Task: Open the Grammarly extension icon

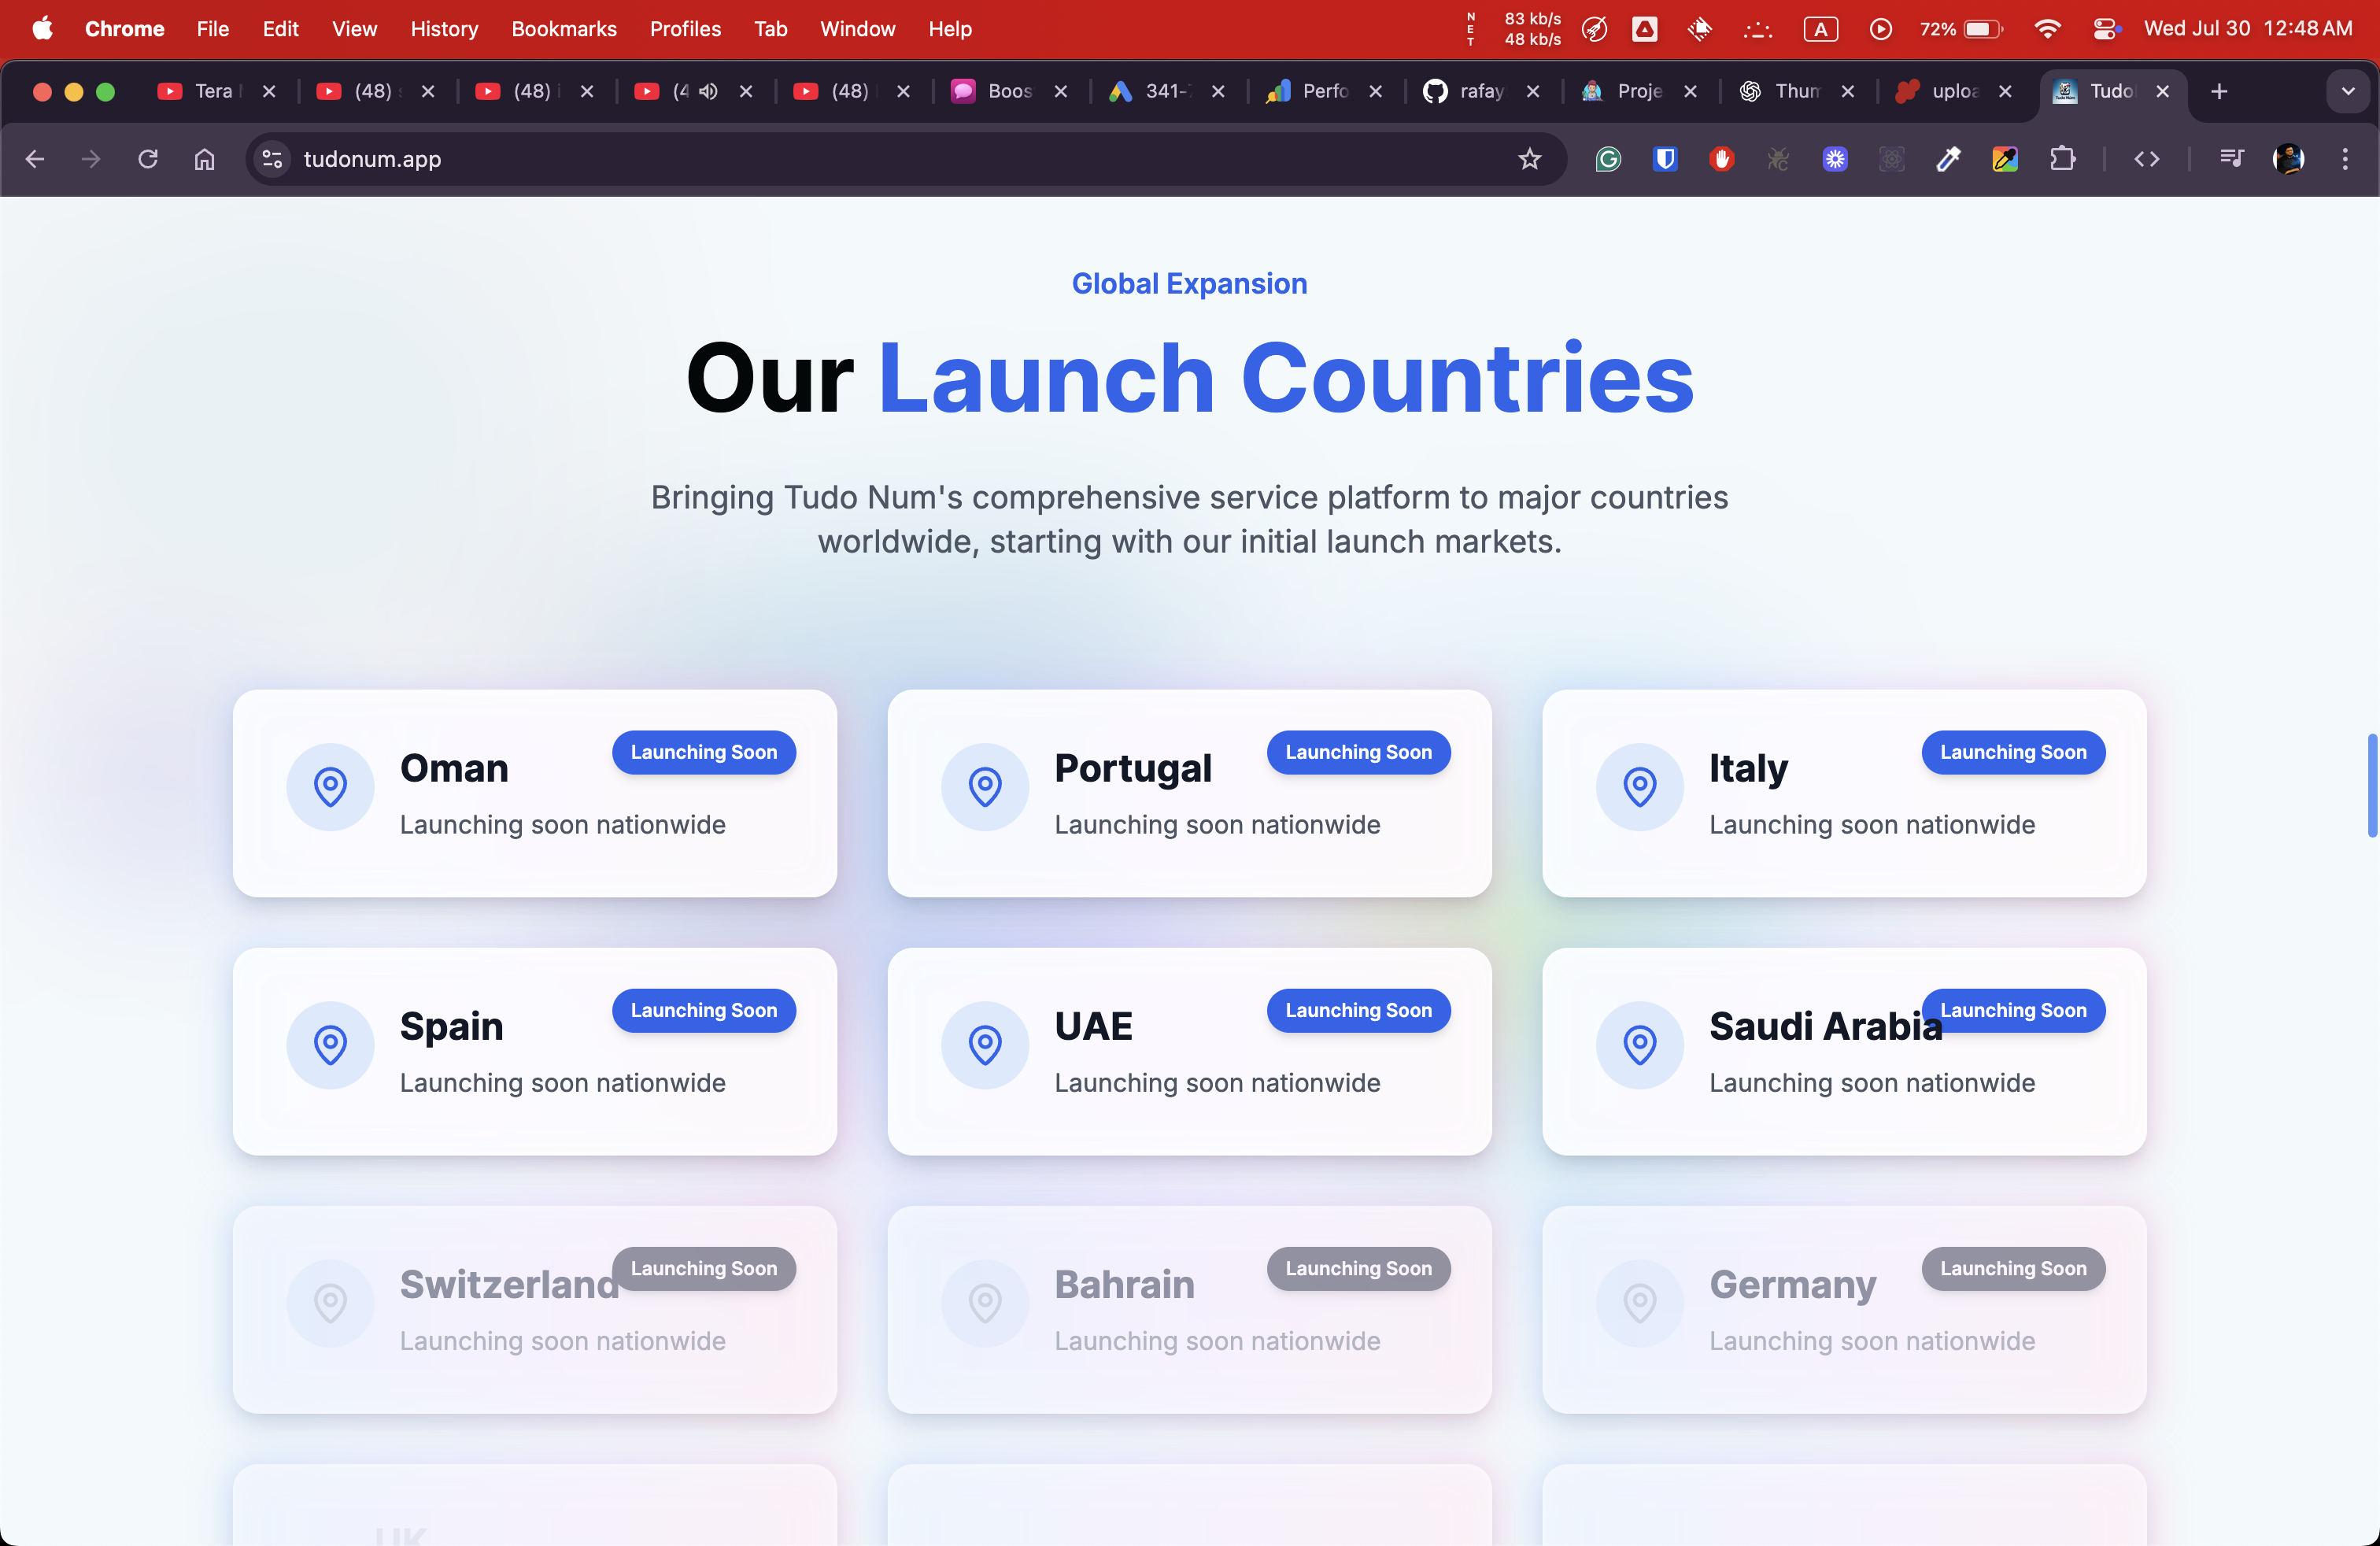Action: click(x=1608, y=159)
